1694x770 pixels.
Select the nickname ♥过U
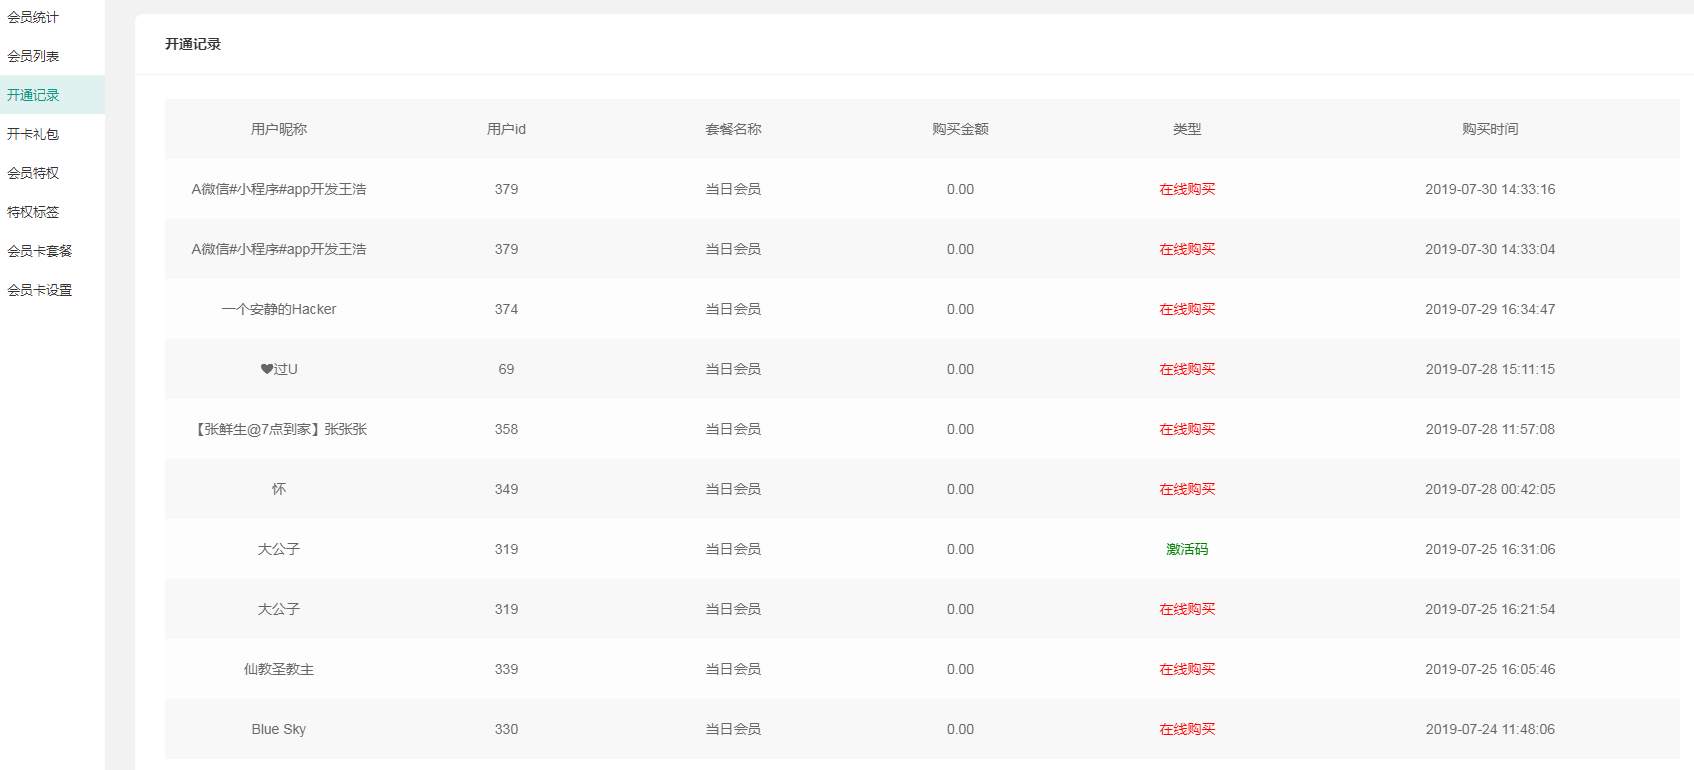[279, 369]
